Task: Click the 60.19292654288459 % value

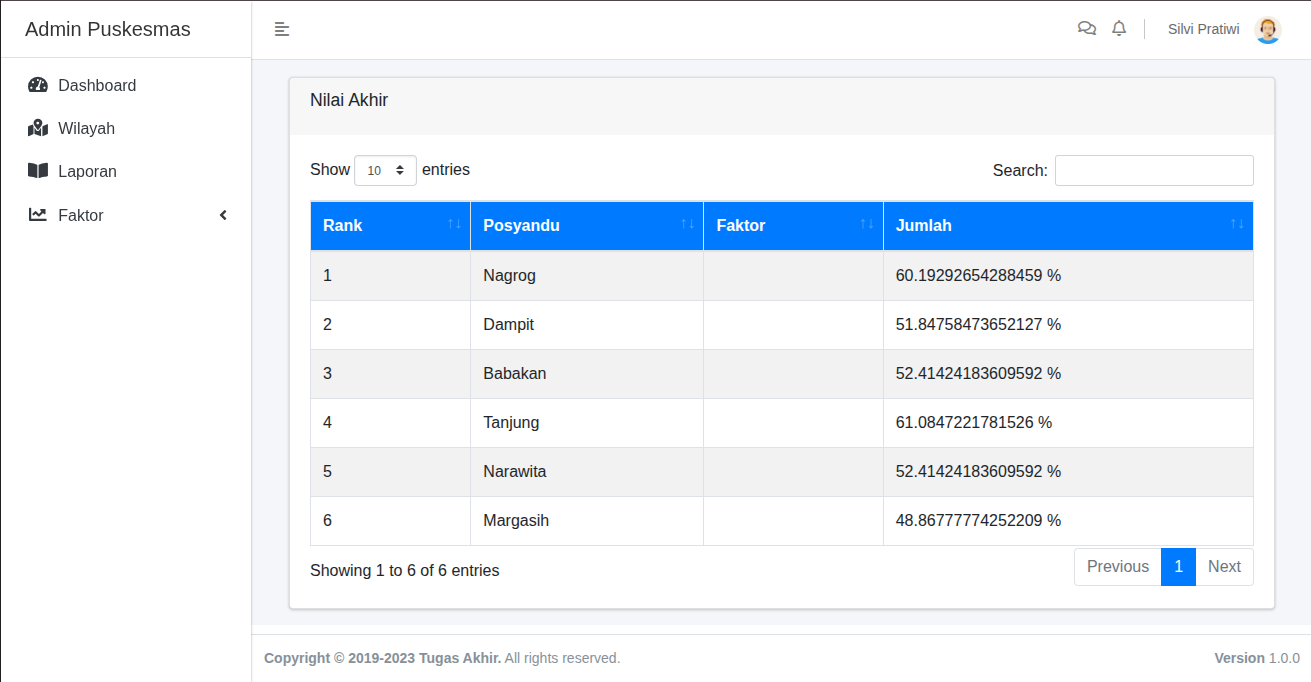Action: 978,275
